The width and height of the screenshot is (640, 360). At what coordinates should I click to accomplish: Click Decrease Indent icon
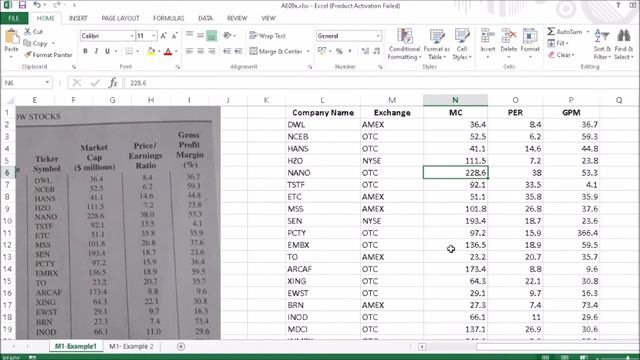(x=227, y=51)
